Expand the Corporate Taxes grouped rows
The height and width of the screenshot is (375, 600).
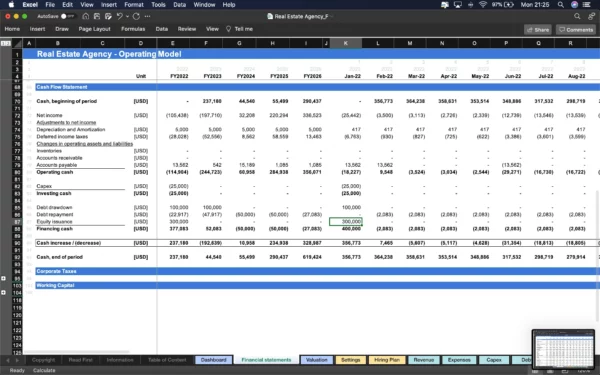point(3,278)
